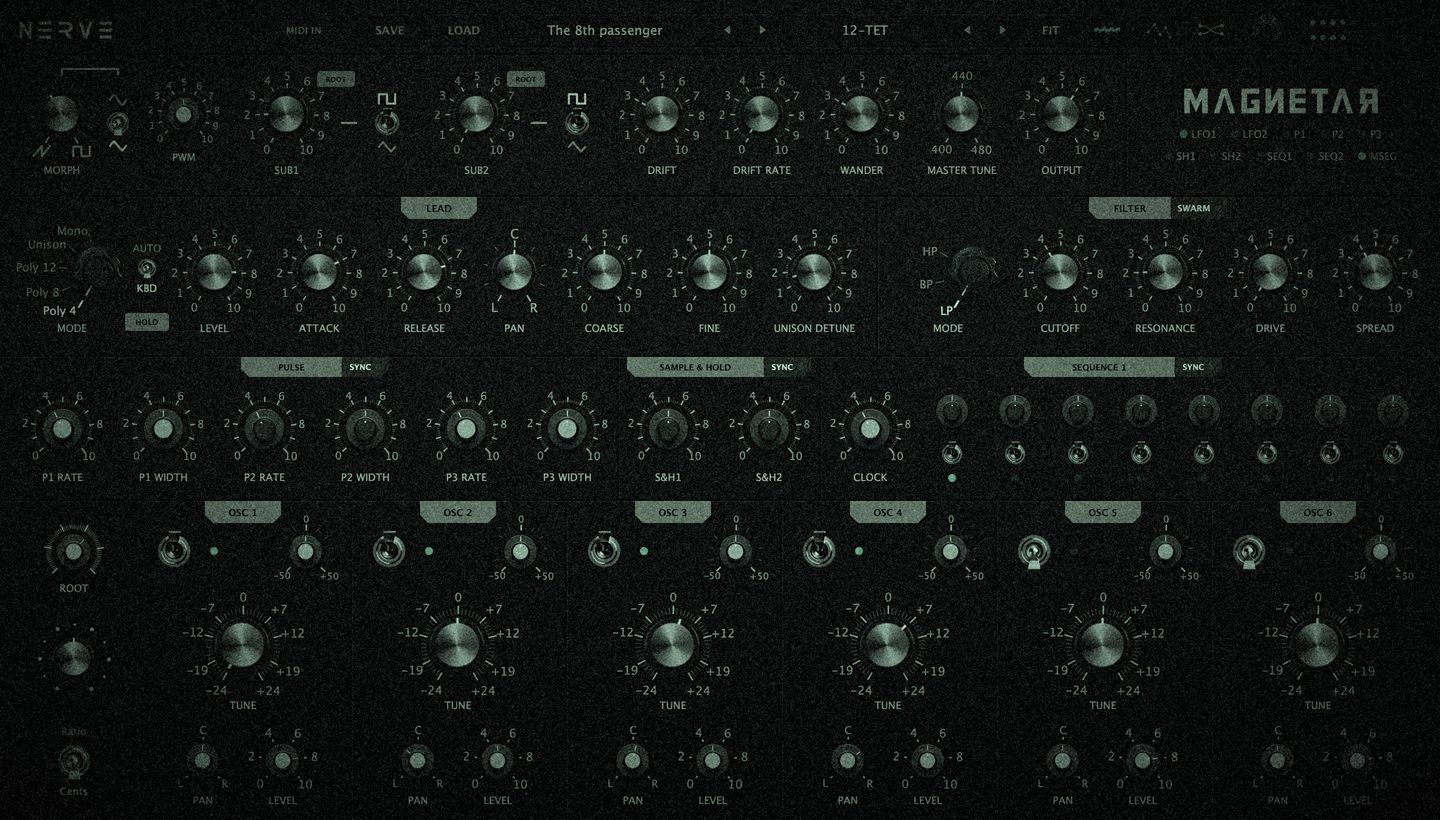Enable the OSC 5 switch
This screenshot has width=1440, height=820.
(1033, 552)
